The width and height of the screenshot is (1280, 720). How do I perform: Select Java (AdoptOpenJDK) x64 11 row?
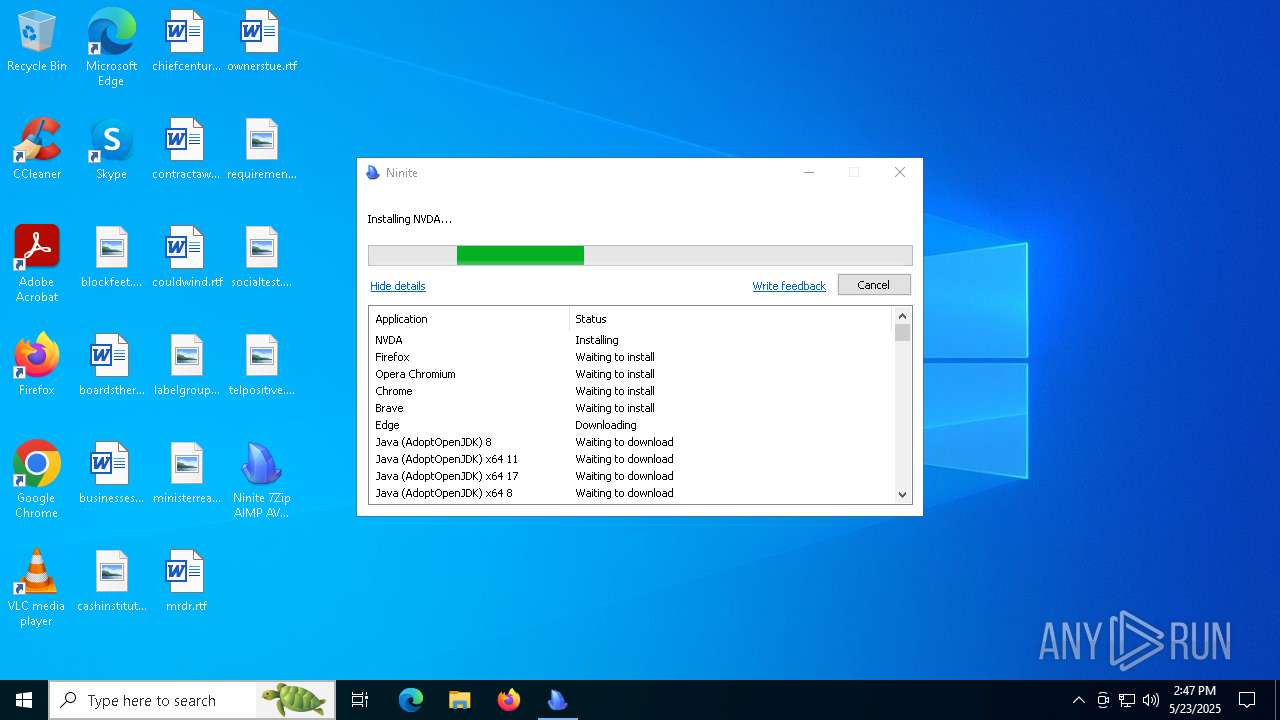tap(630, 459)
